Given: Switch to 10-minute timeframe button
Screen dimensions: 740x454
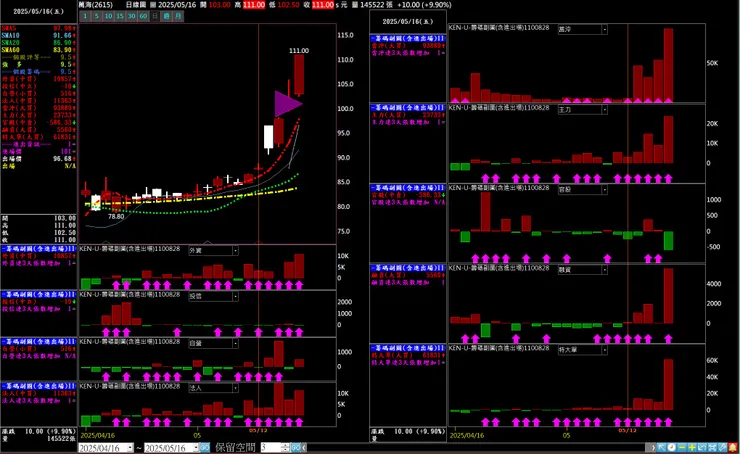Looking at the screenshot, I should tap(108, 16).
